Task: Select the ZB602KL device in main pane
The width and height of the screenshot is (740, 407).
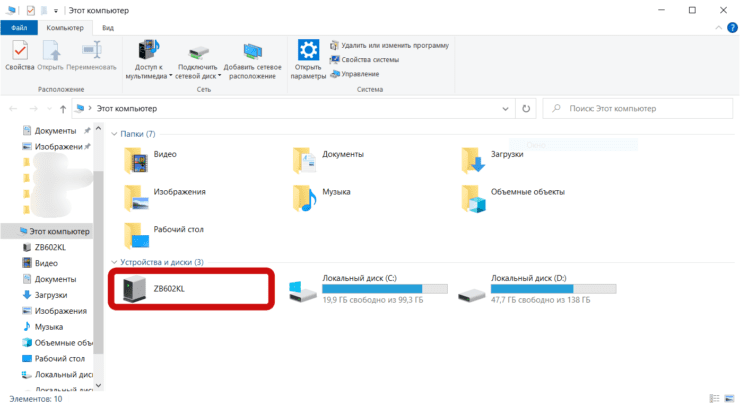Action: pyautogui.click(x=191, y=289)
